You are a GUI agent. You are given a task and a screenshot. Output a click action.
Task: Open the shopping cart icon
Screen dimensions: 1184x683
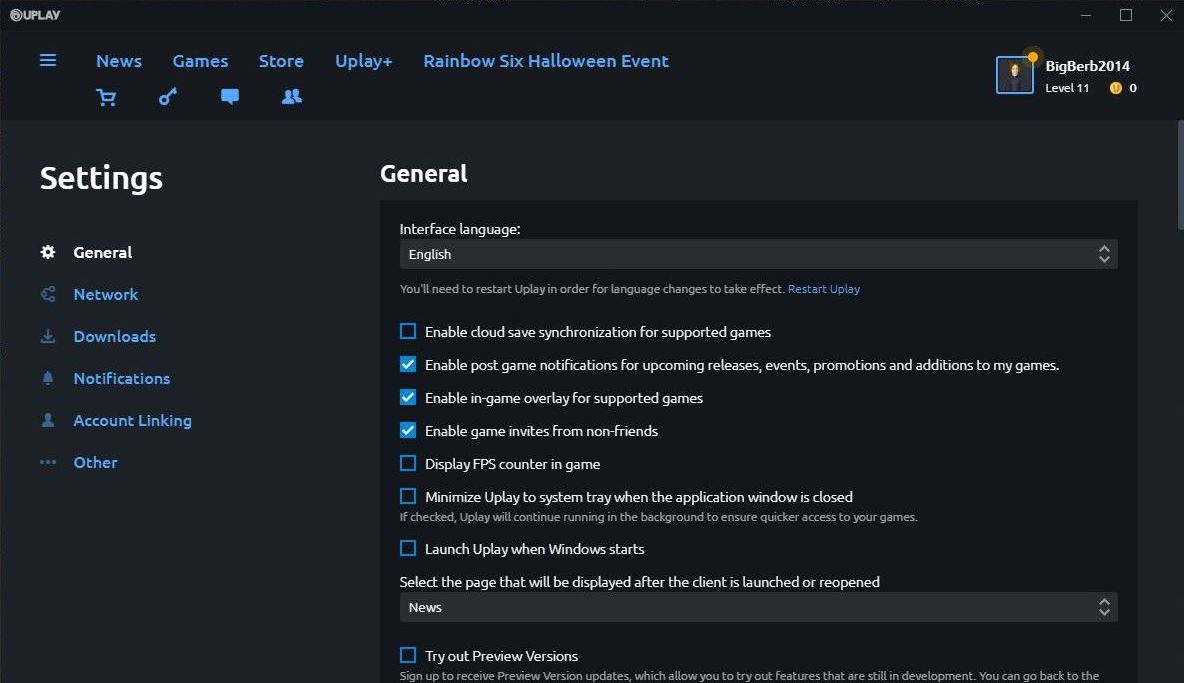pyautogui.click(x=106, y=97)
